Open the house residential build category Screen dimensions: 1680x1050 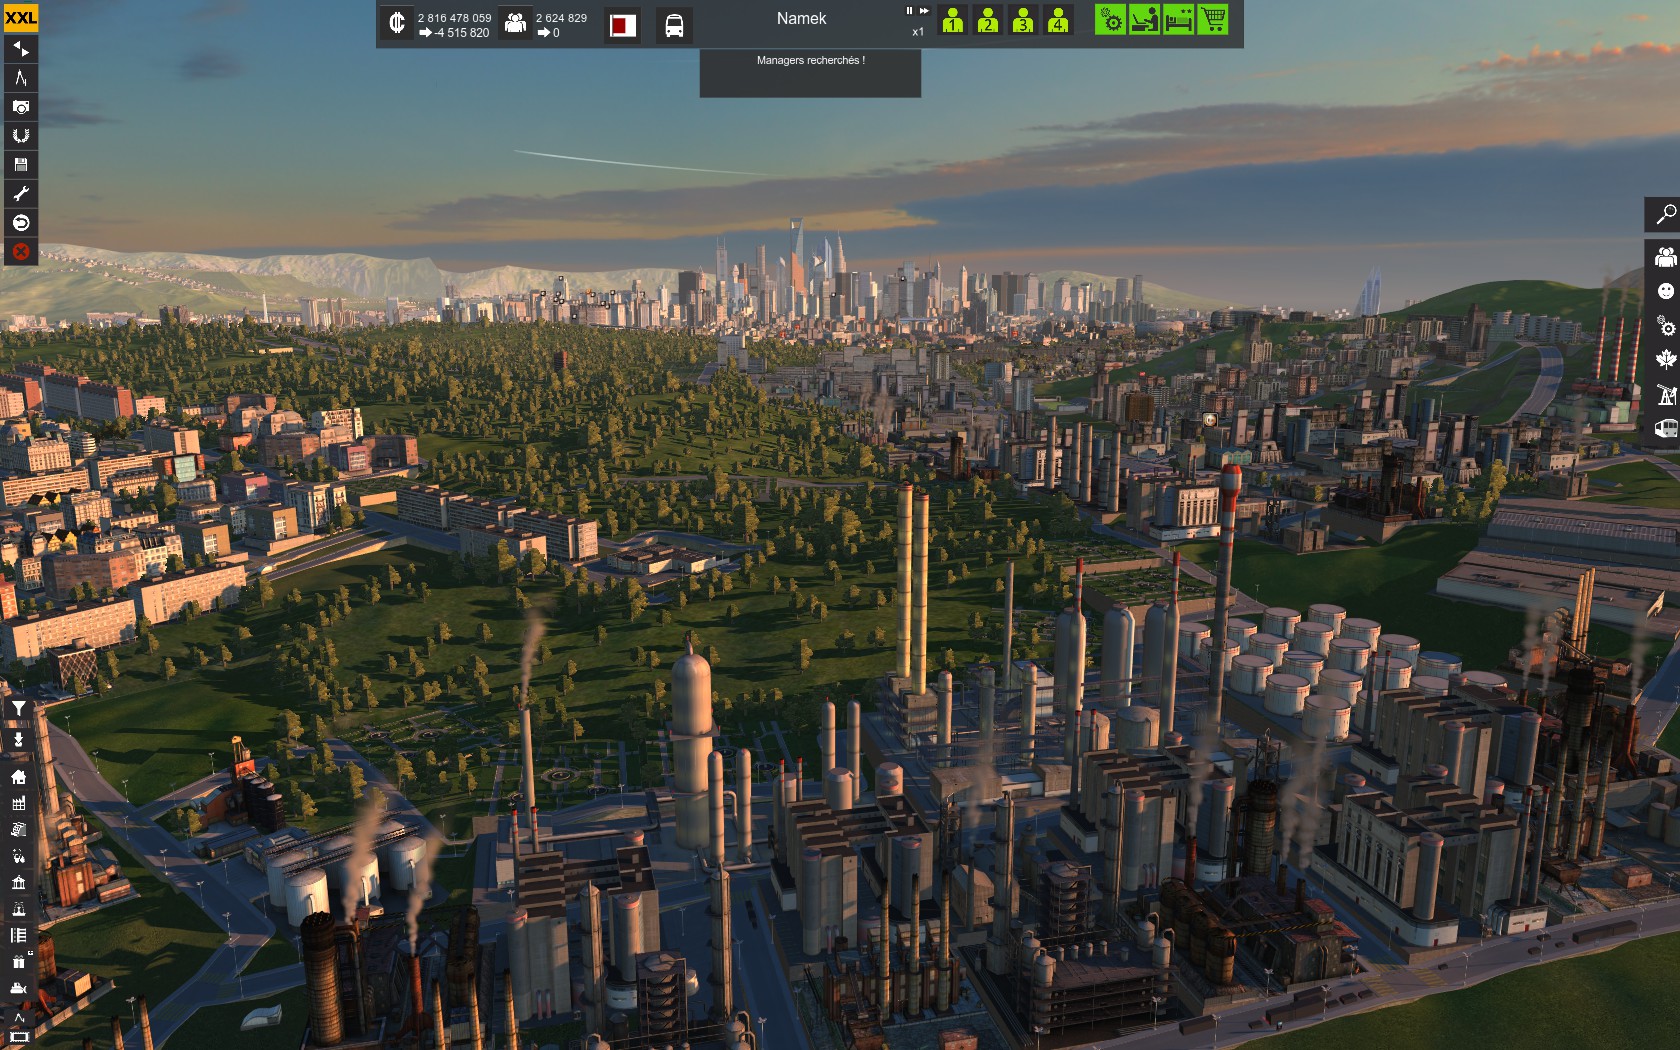click(x=18, y=777)
